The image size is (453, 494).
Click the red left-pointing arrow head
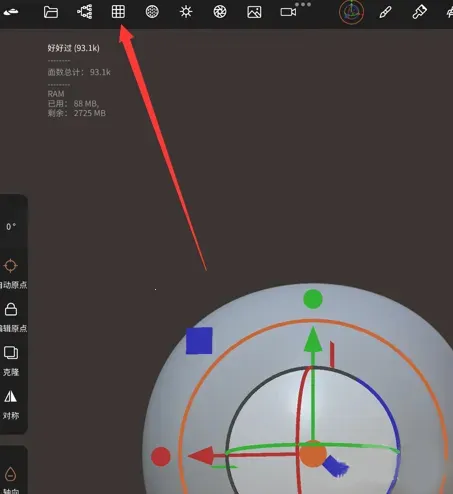pos(201,455)
